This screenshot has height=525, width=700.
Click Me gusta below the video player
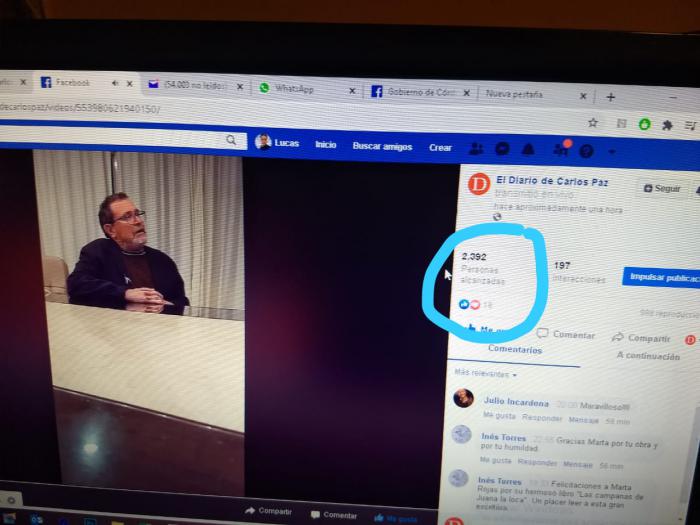(x=396, y=518)
